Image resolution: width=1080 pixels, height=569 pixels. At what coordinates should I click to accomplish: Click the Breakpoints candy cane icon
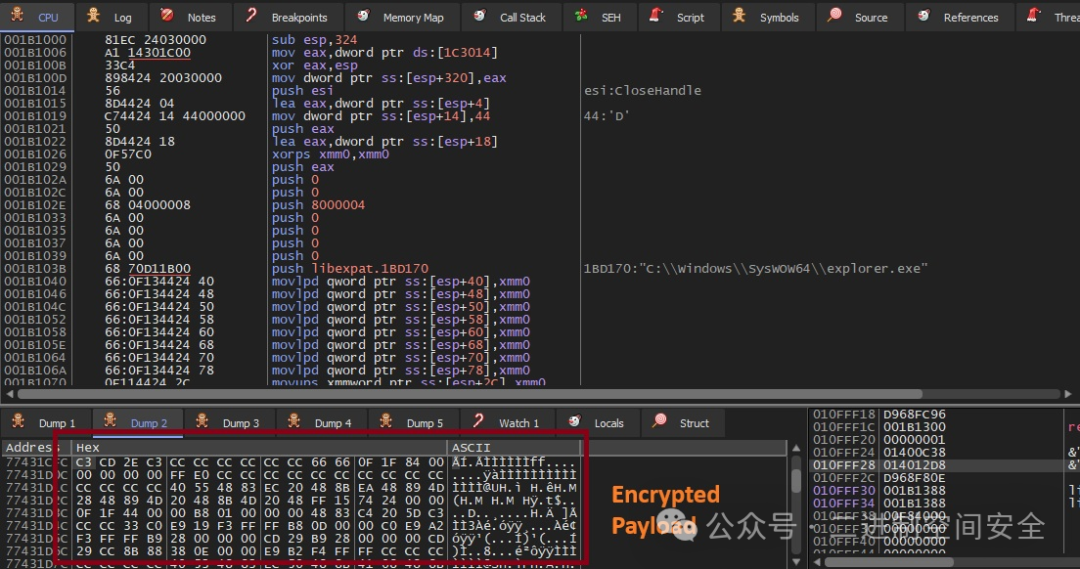[251, 14]
